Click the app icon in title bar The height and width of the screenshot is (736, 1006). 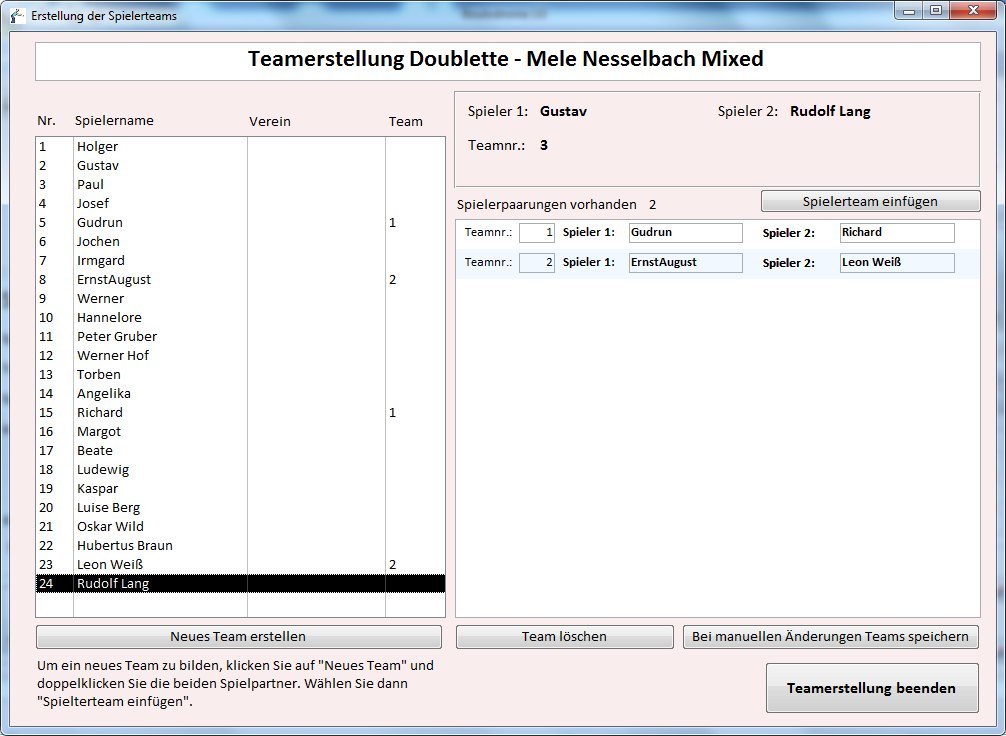pos(17,16)
